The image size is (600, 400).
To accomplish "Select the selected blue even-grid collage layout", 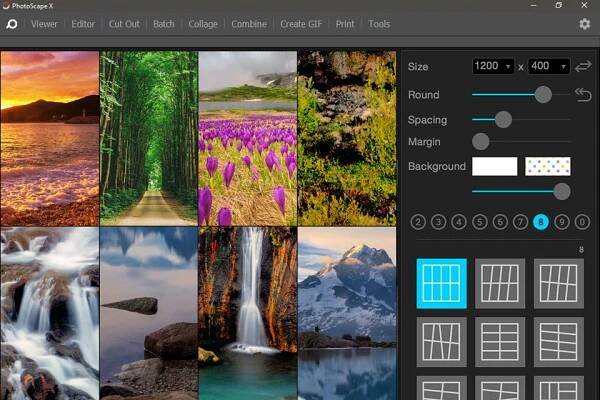I will coord(441,283).
